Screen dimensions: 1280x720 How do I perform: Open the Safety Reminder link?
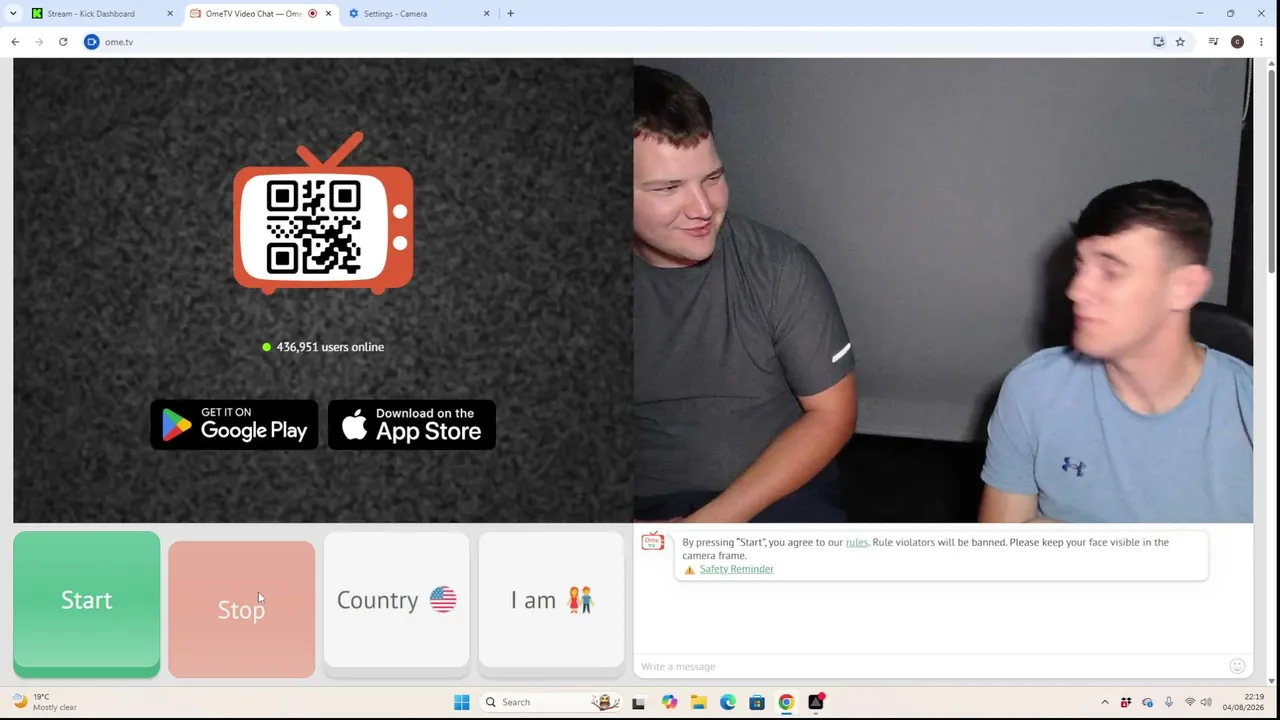pos(736,569)
